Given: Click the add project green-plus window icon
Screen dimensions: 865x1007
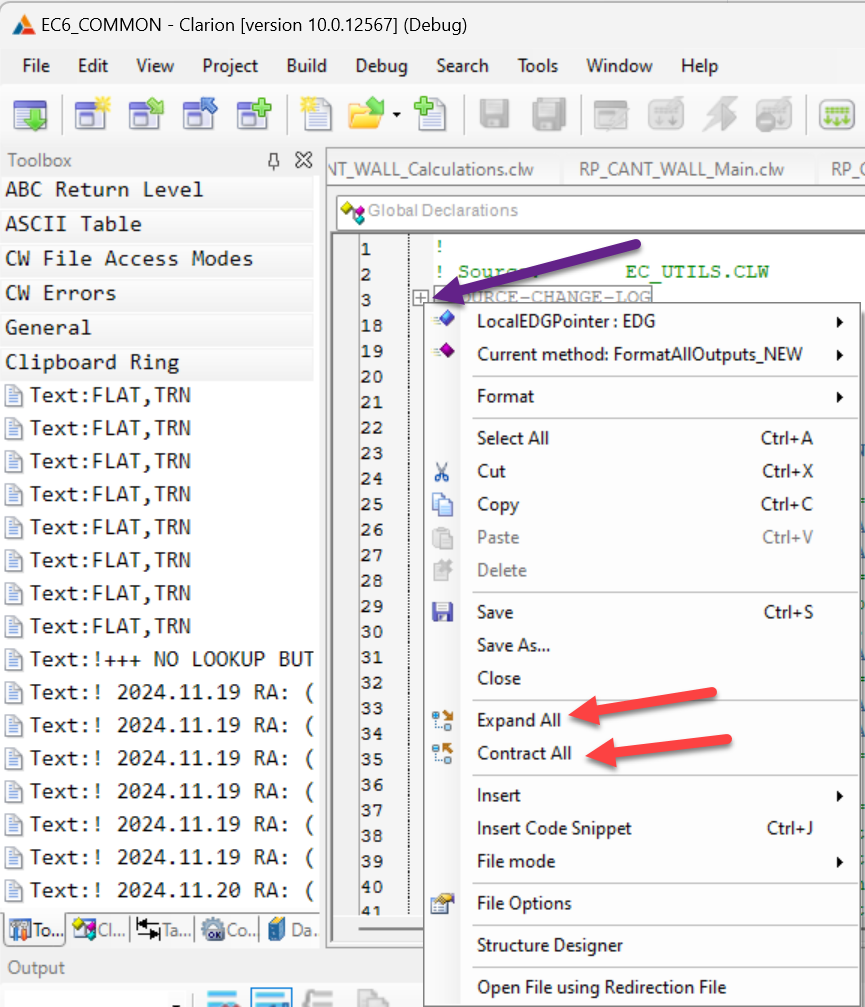Looking at the screenshot, I should (253, 115).
